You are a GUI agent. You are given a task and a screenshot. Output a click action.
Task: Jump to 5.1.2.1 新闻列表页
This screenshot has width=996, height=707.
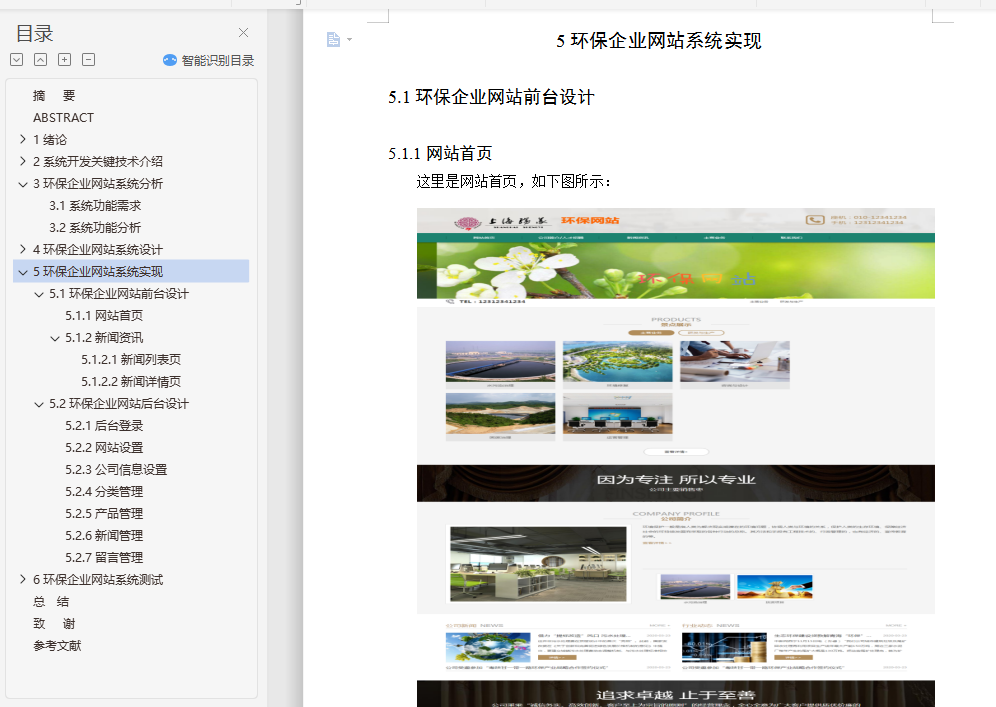click(131, 360)
